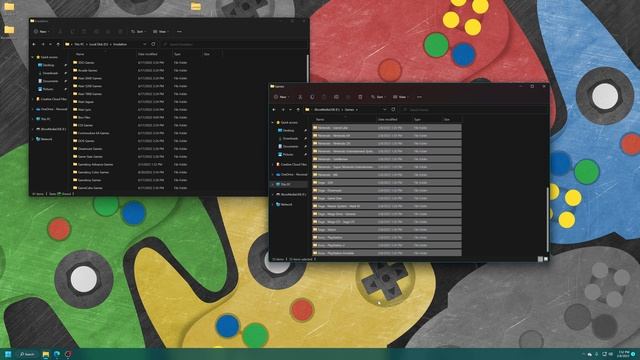Select Sega - Master System - Mark III folder
This screenshot has height=360, width=640.
[x=387, y=206]
